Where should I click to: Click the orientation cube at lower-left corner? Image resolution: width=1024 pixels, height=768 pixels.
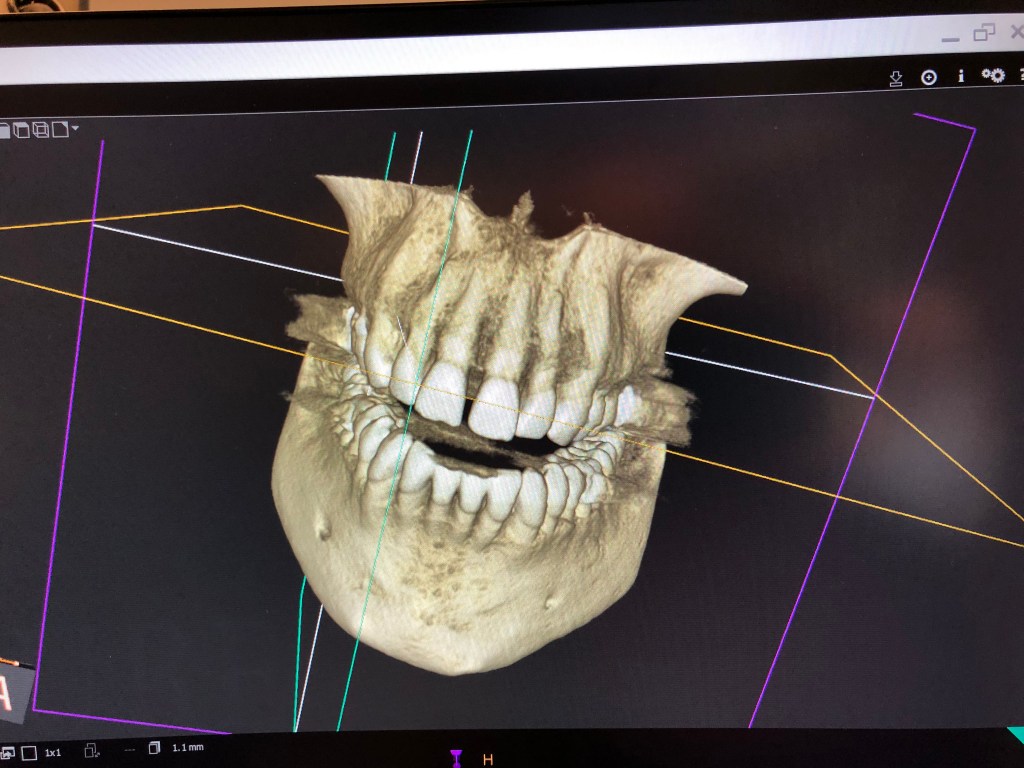14,692
